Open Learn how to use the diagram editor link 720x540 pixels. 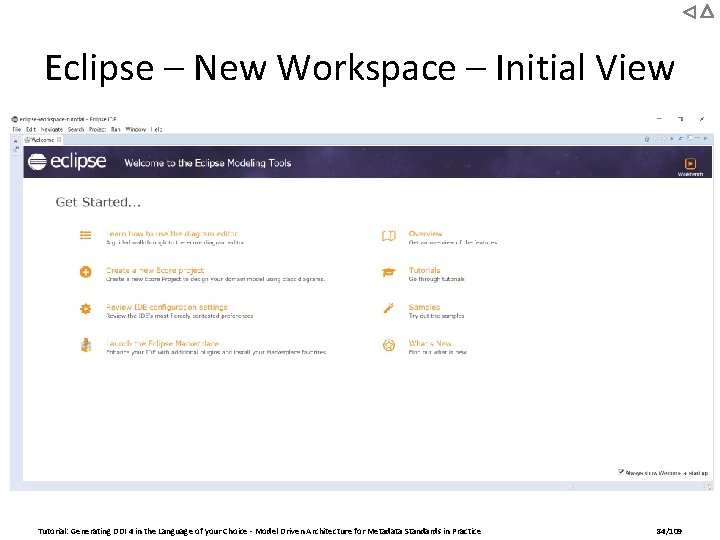(x=172, y=234)
